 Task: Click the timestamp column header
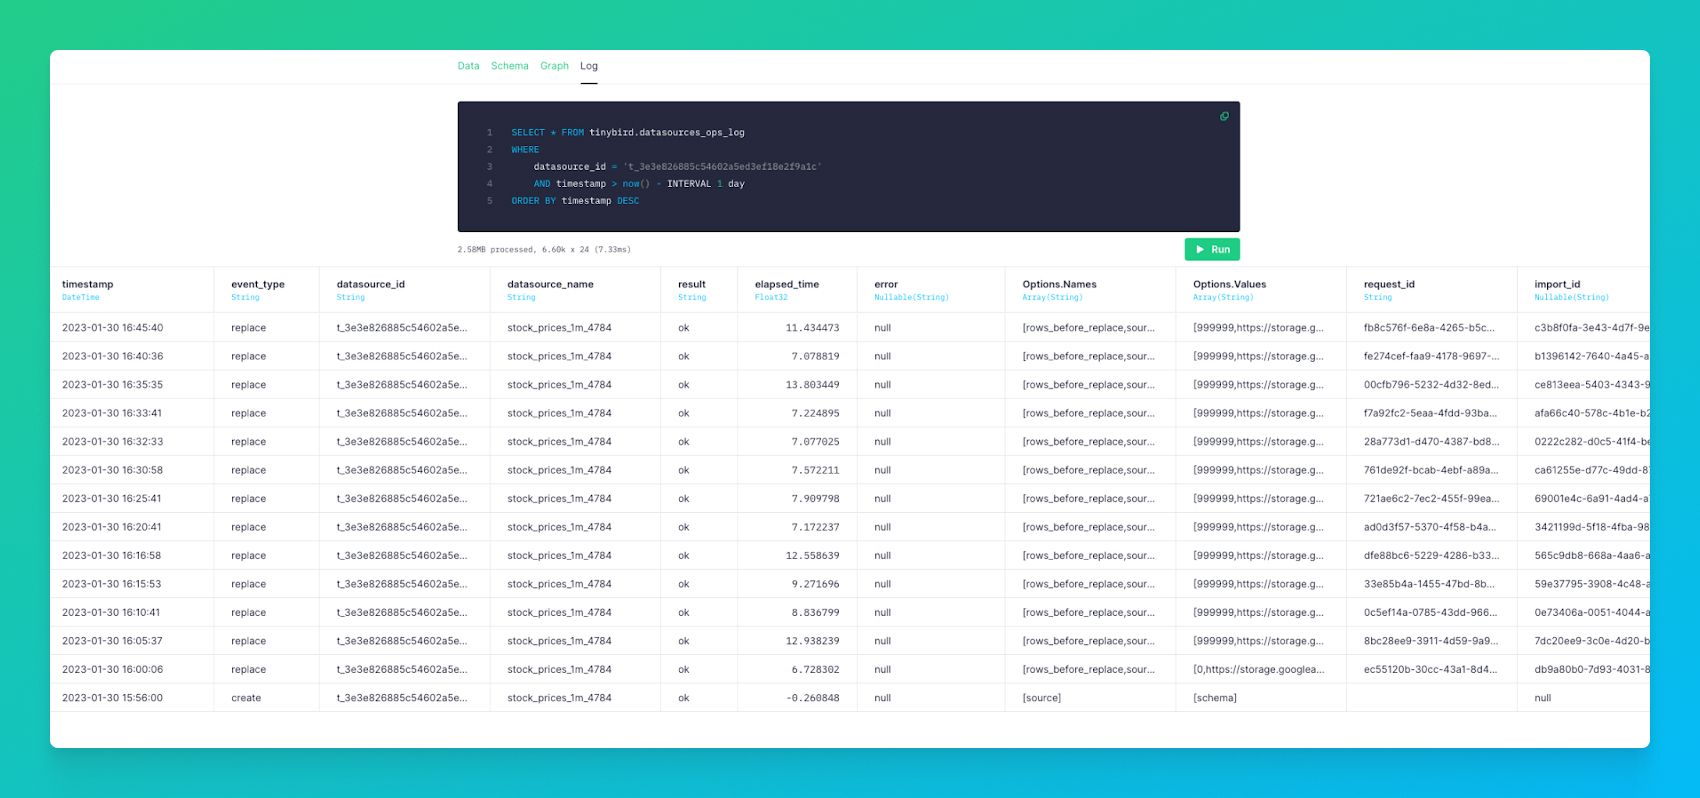click(88, 285)
